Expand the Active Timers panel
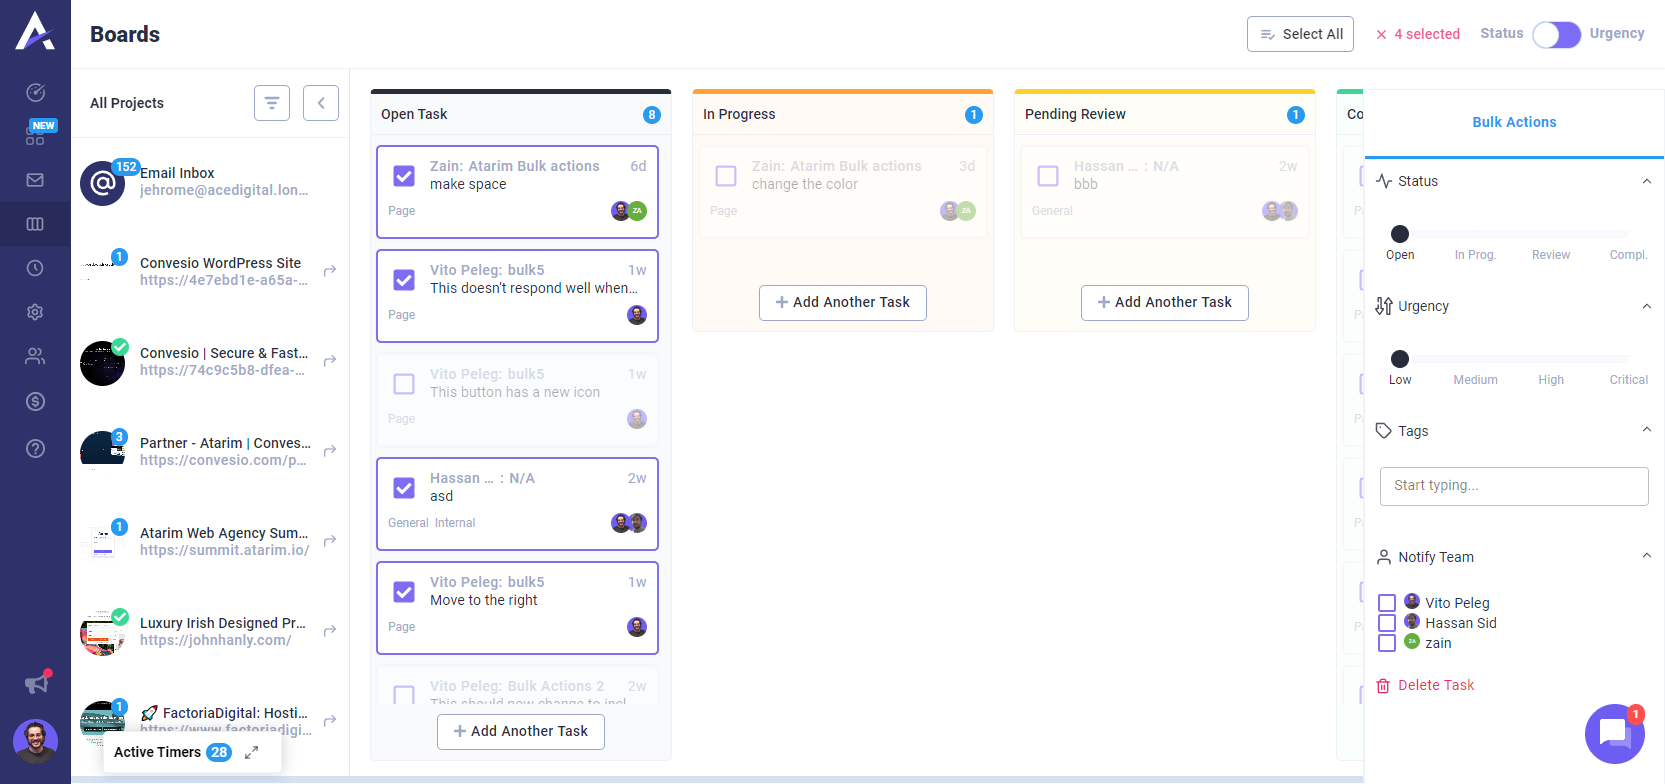This screenshot has height=784, width=1665. [x=252, y=752]
